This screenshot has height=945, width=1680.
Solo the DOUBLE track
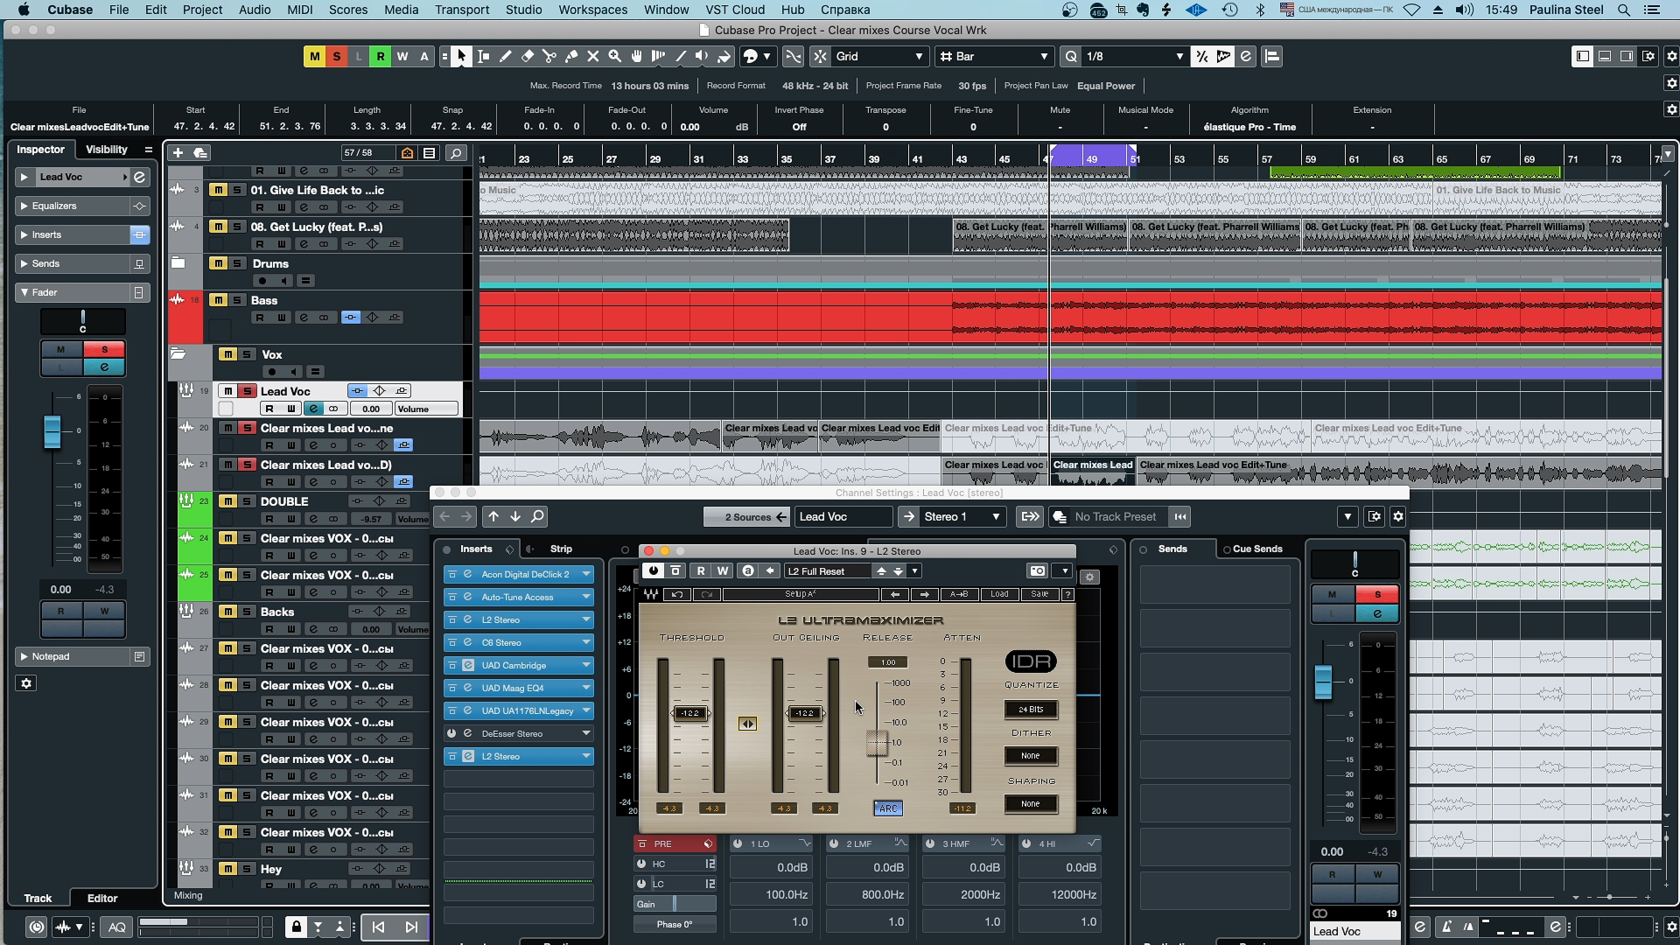(x=247, y=502)
